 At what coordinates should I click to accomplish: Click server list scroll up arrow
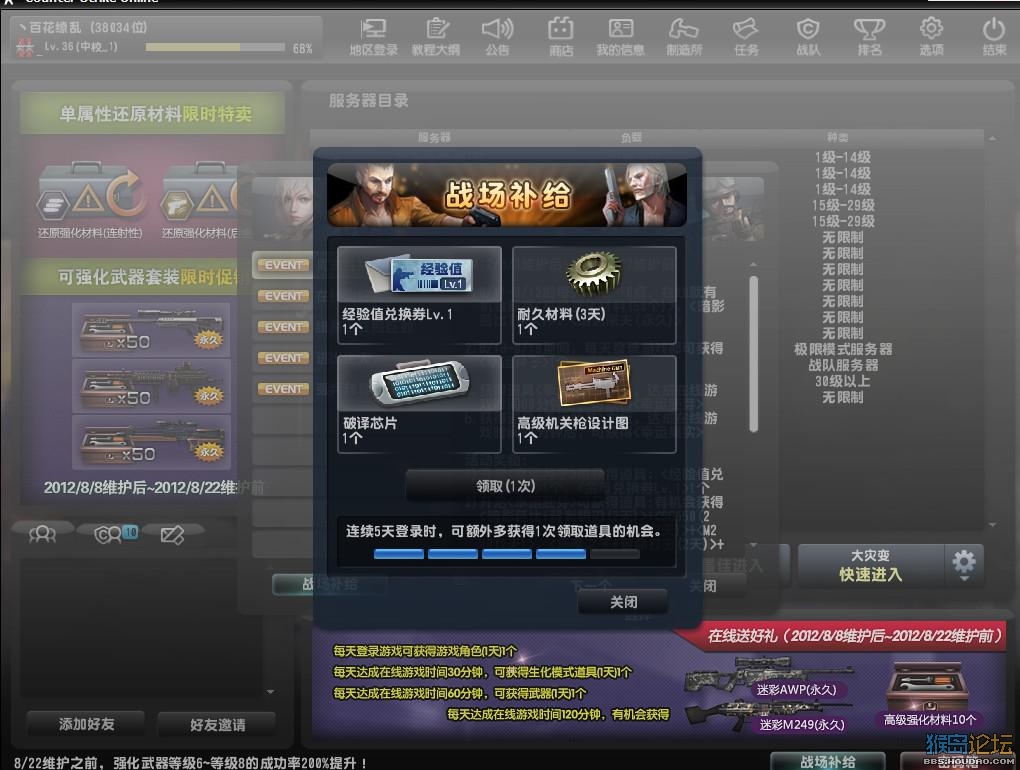pyautogui.click(x=992, y=139)
